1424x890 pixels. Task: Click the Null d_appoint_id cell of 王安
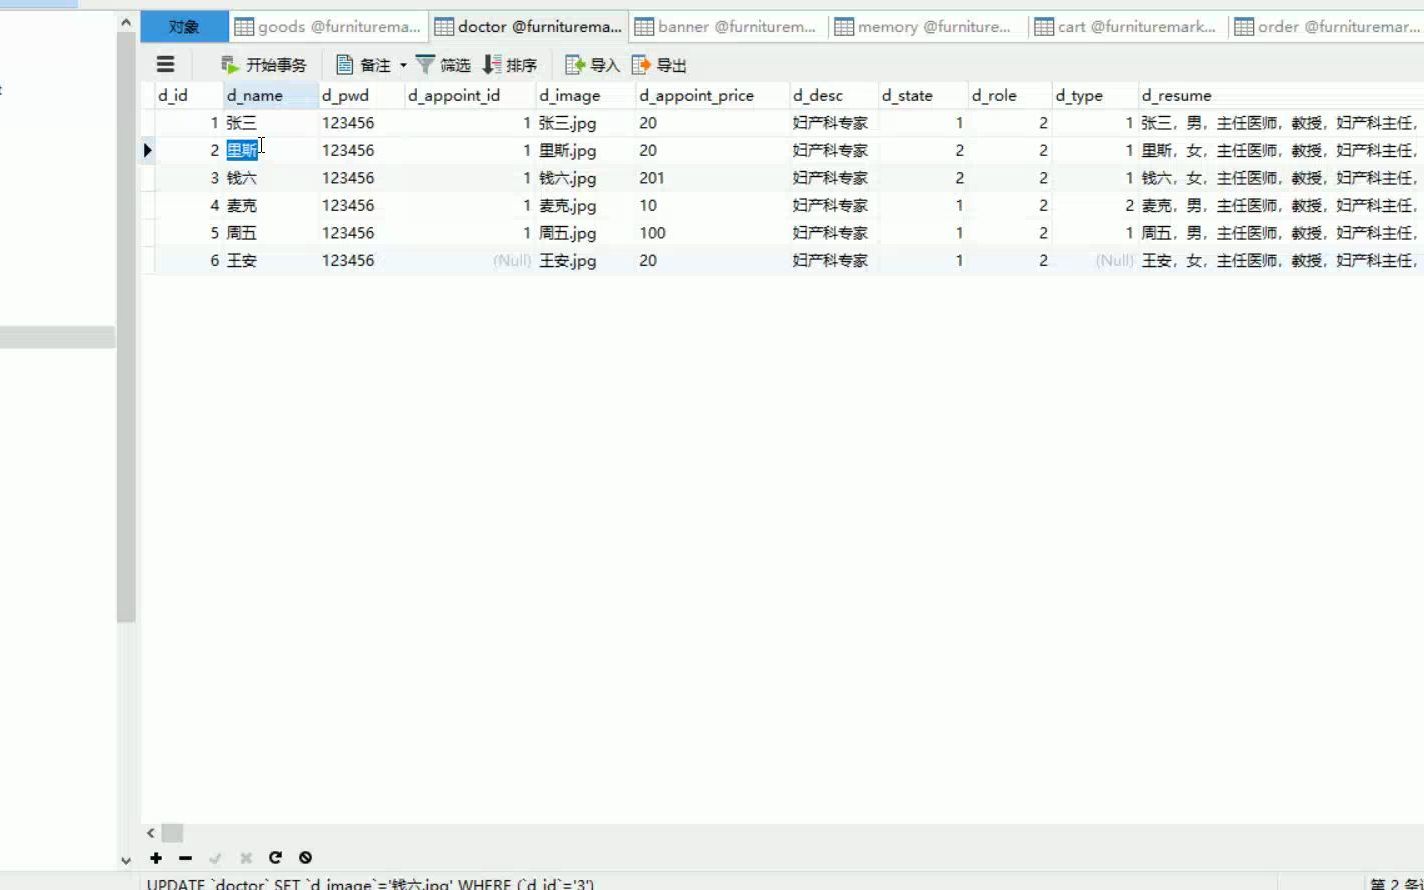click(470, 260)
